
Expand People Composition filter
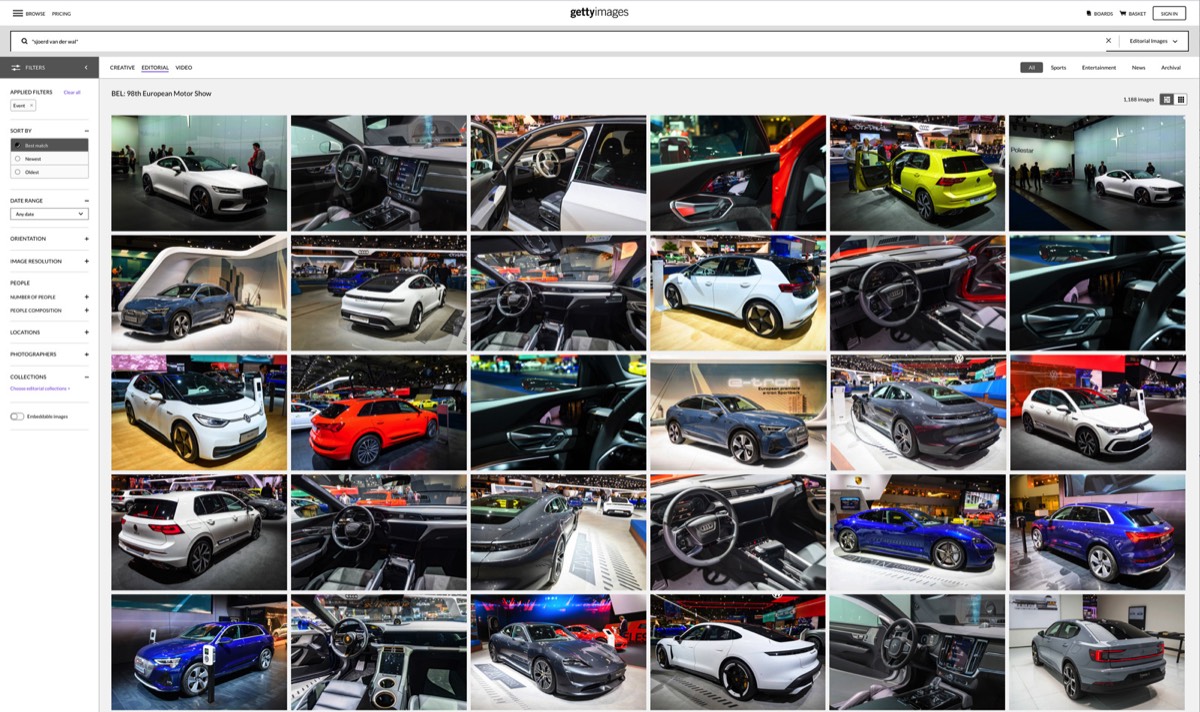pyautogui.click(x=86, y=310)
